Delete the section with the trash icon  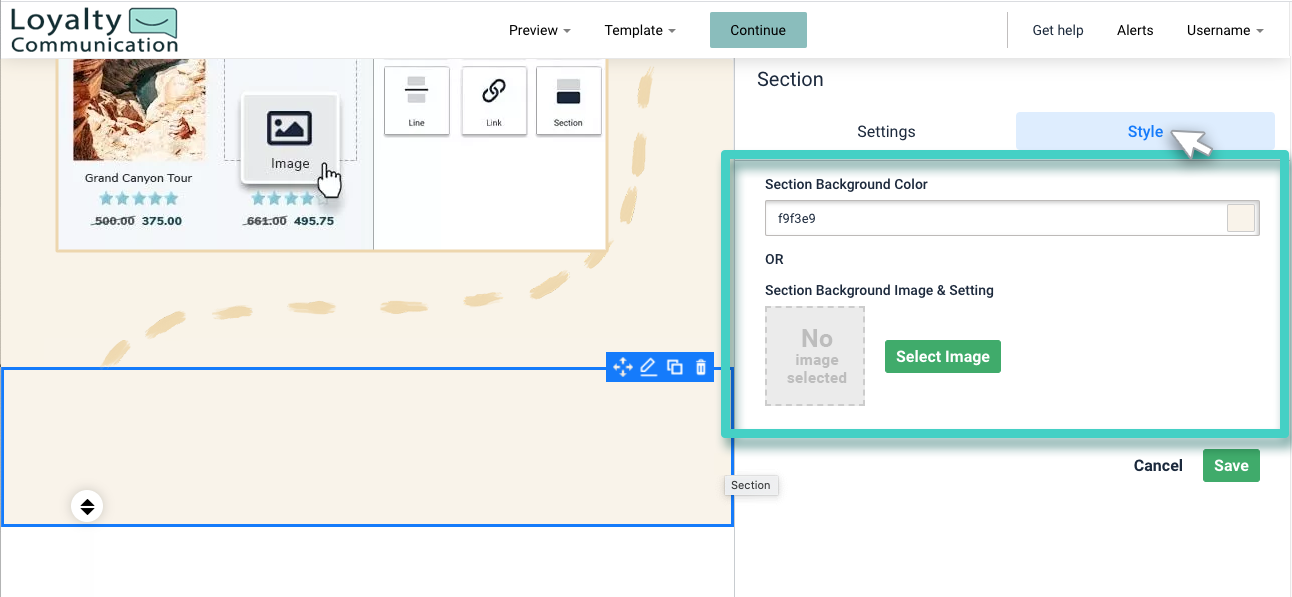click(700, 367)
